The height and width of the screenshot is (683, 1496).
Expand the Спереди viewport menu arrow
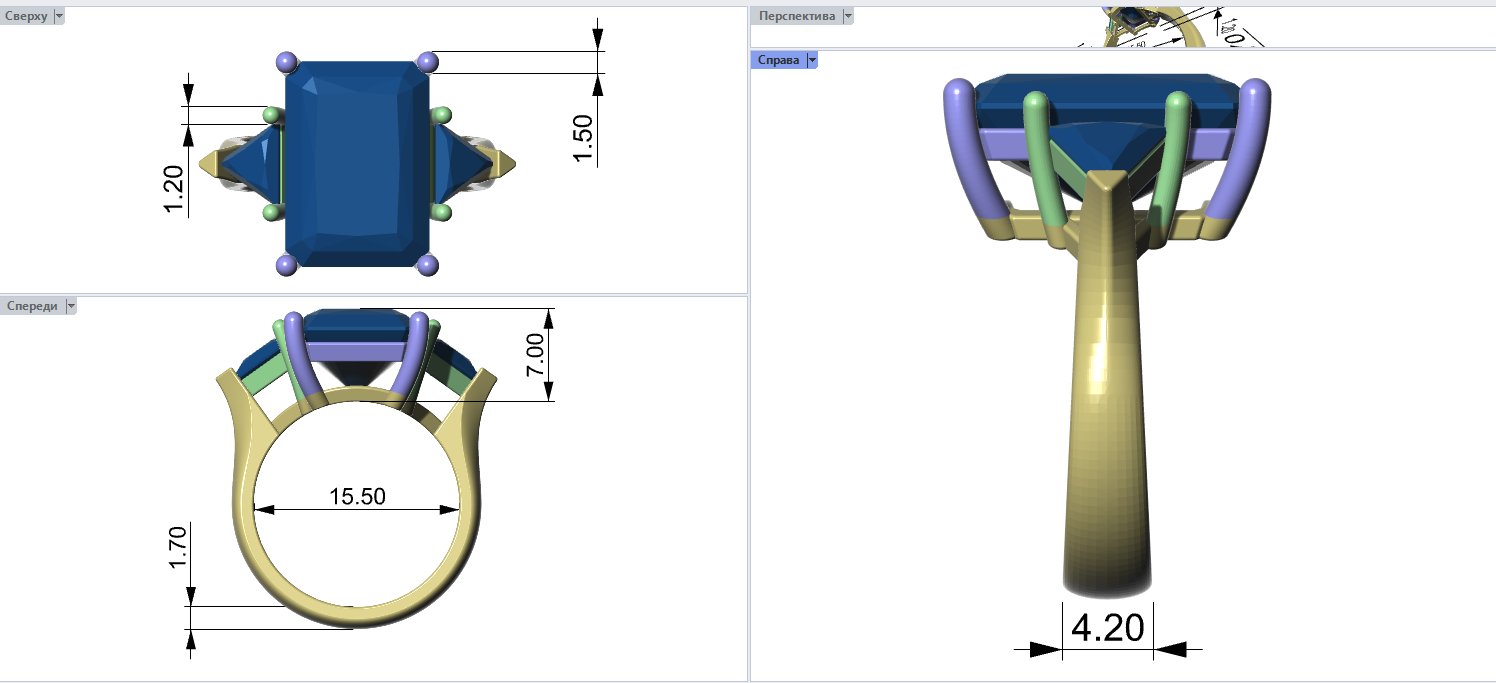(x=71, y=306)
